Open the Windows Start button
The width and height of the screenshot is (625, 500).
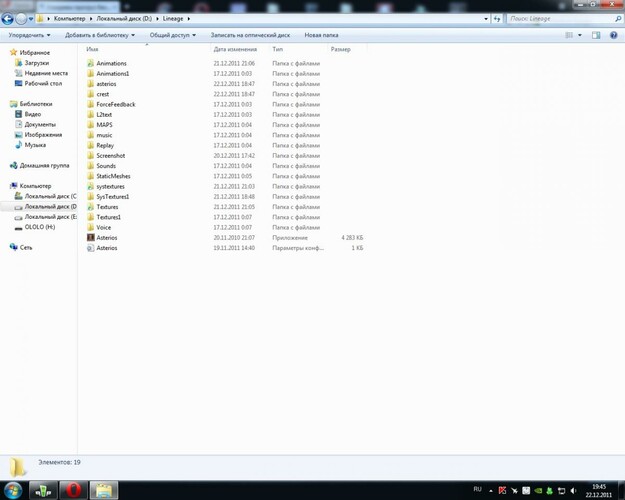[13, 490]
